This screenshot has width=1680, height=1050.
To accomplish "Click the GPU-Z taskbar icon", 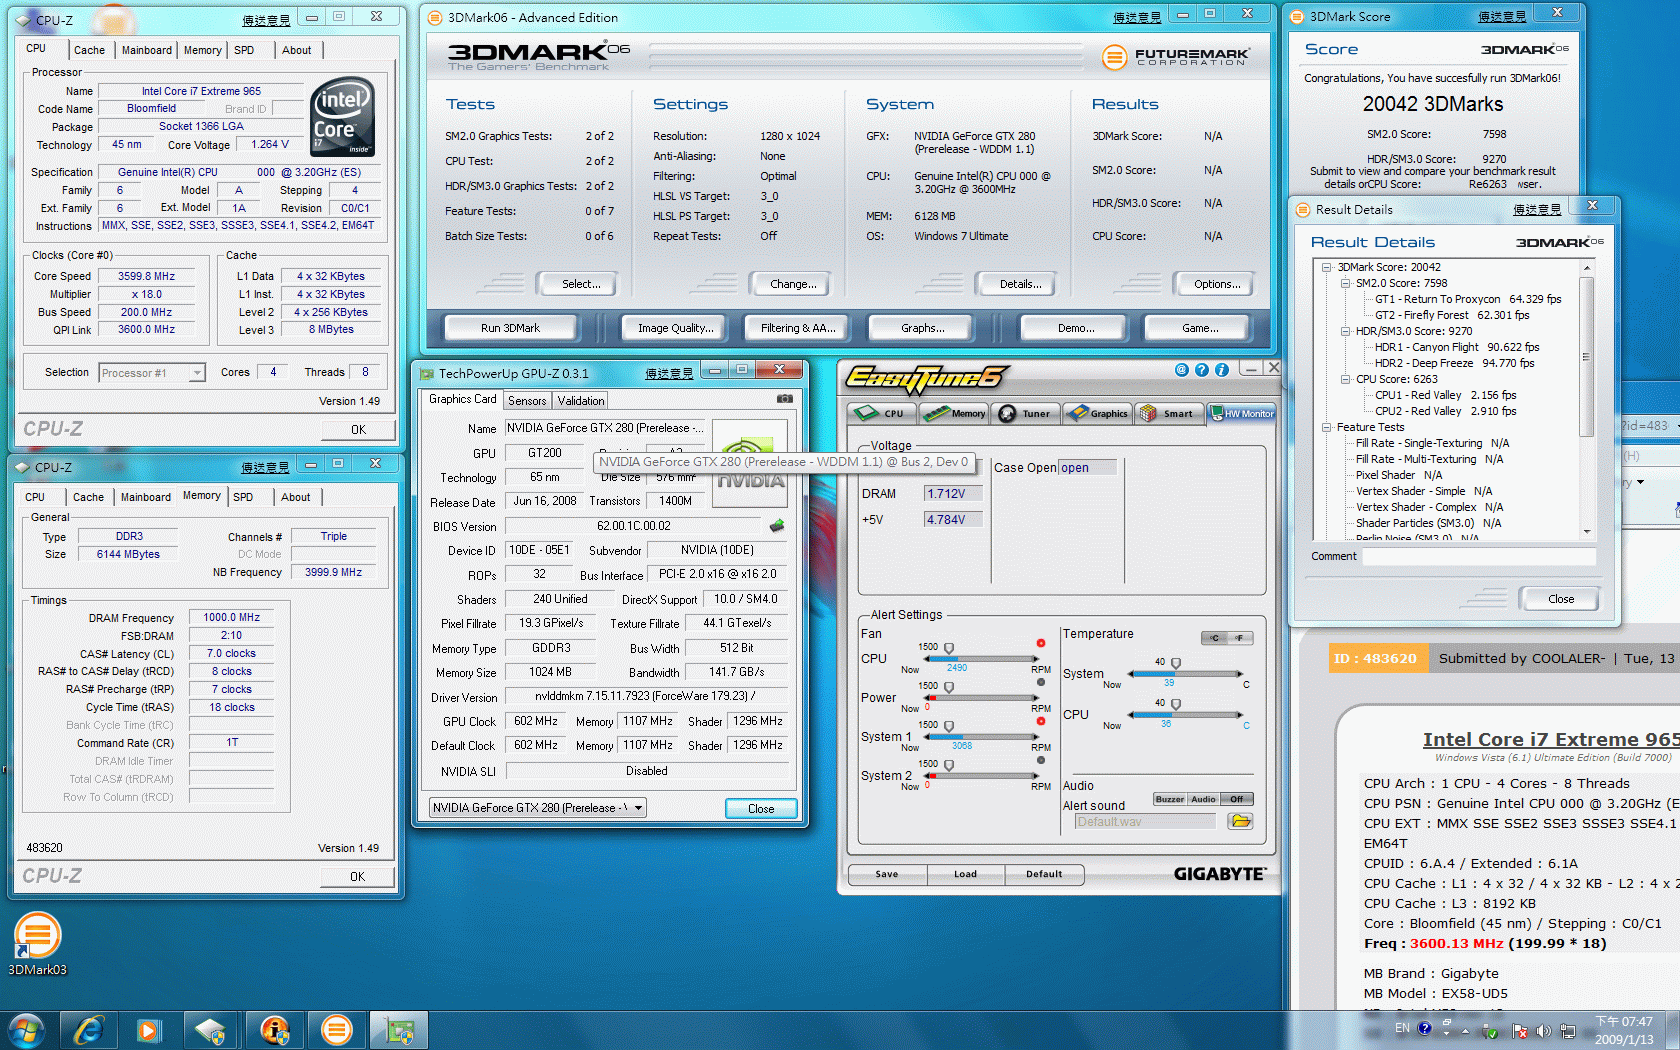I will (399, 1030).
